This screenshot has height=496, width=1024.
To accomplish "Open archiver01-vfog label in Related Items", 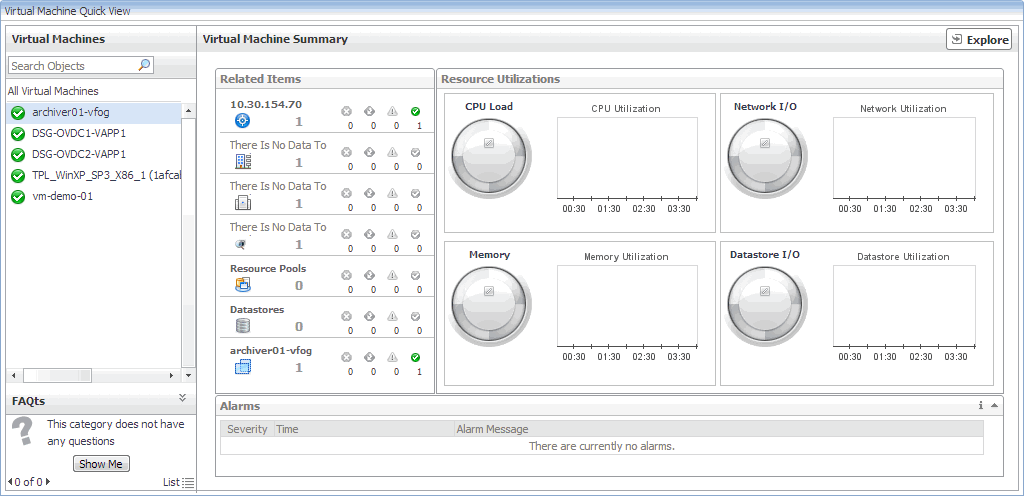I will [271, 350].
